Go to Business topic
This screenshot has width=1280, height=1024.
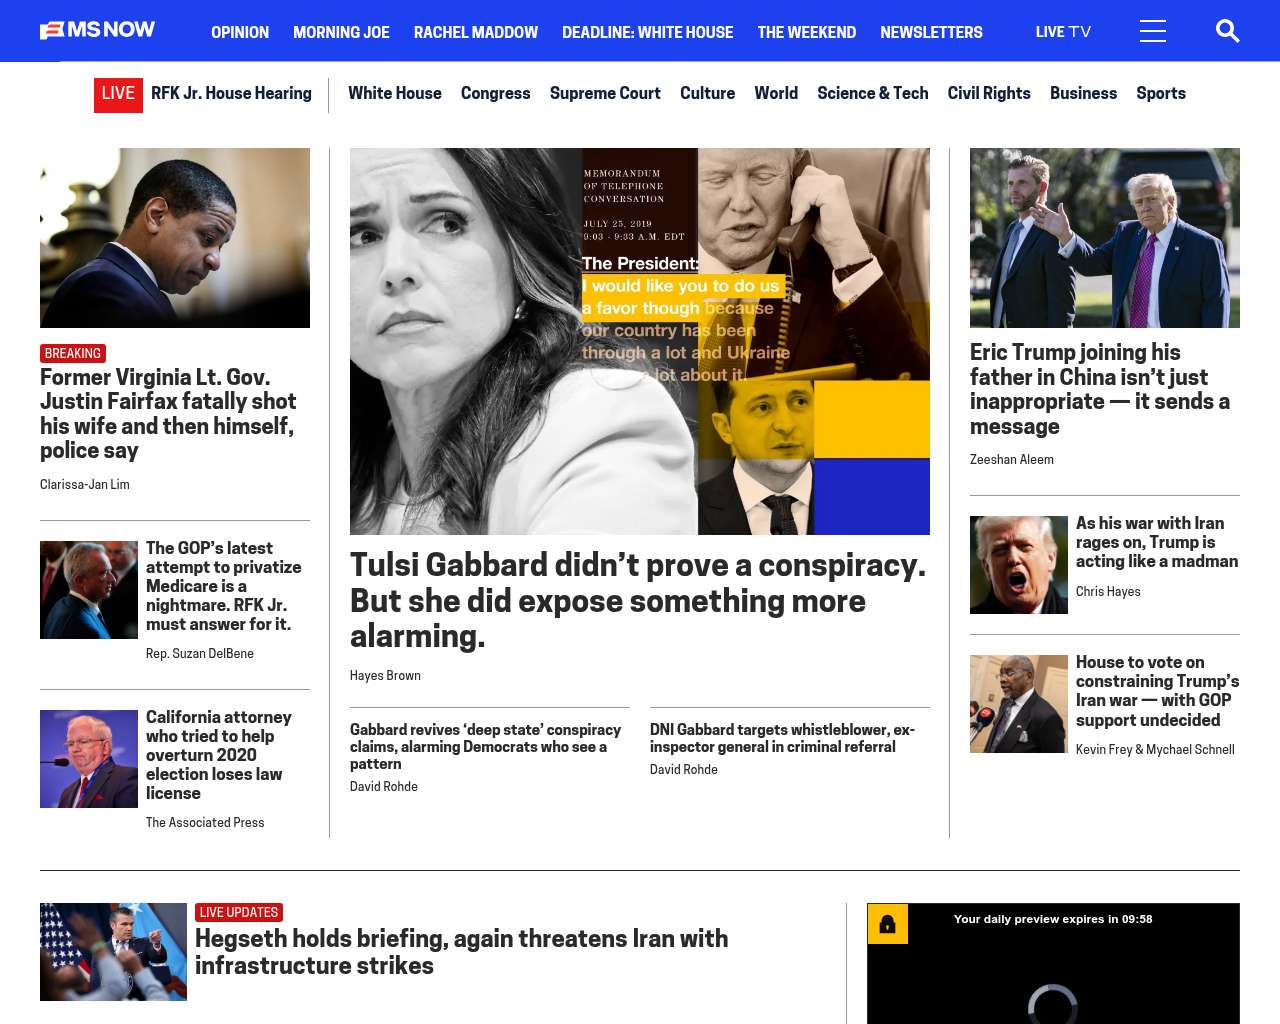[1083, 93]
